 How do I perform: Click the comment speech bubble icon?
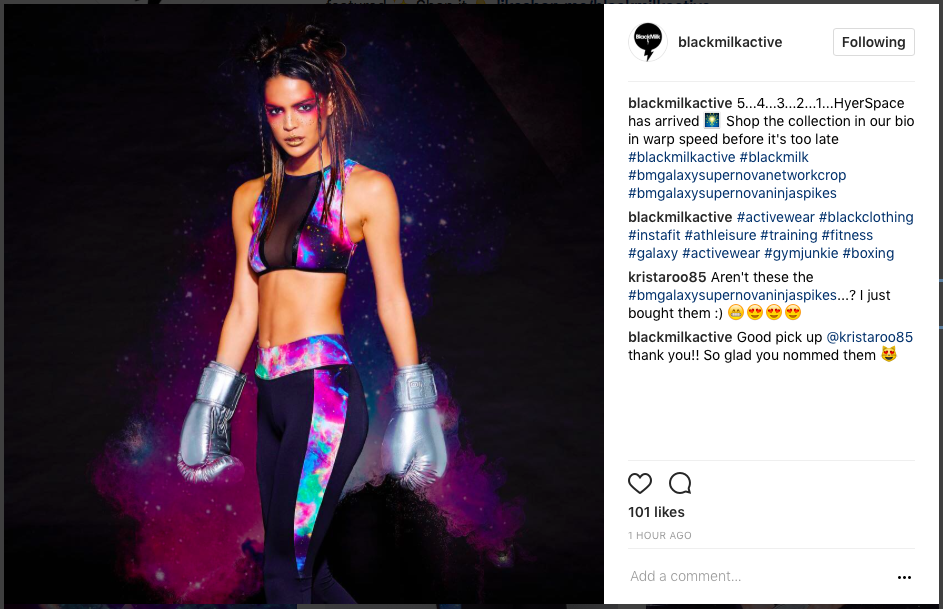click(680, 483)
